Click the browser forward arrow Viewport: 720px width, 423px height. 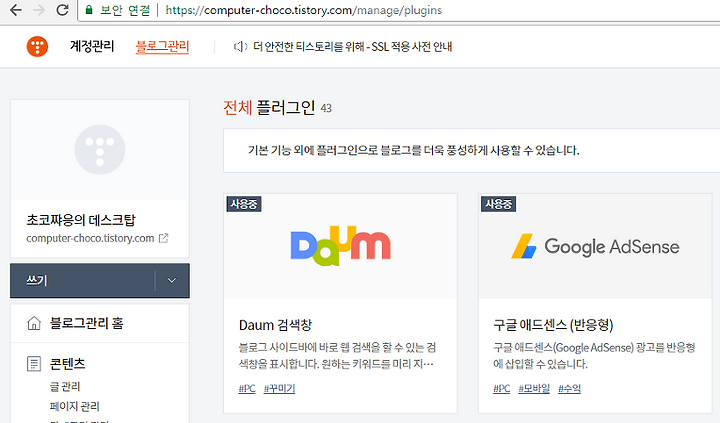39,10
